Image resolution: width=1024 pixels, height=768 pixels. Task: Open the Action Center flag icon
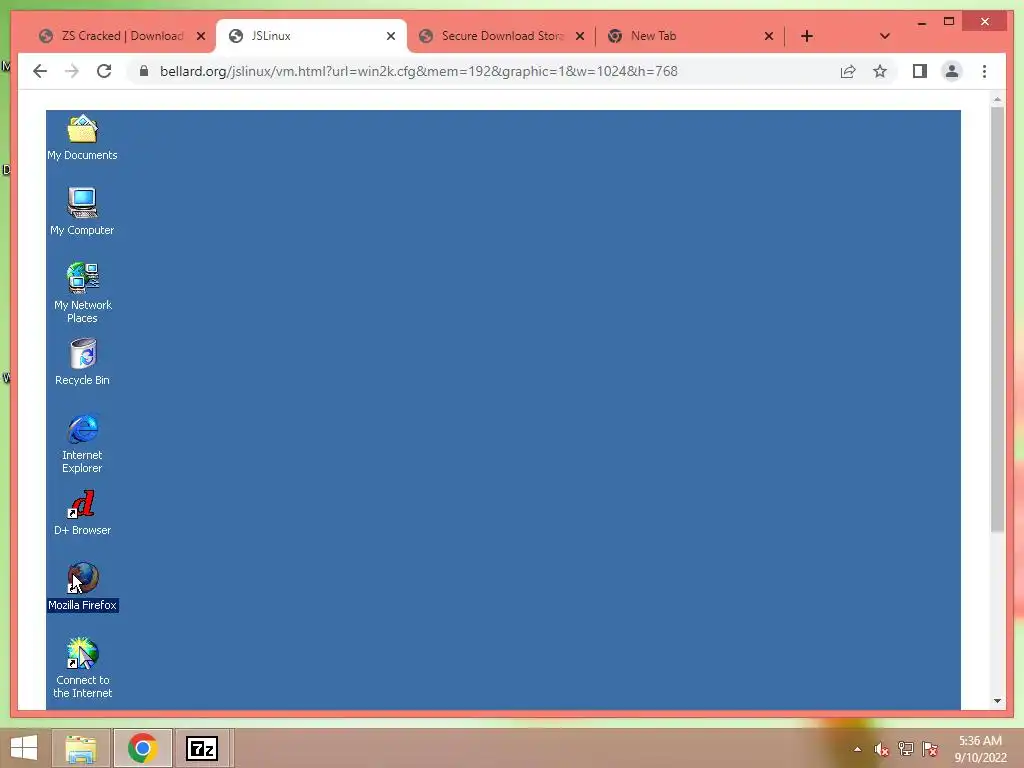tap(930, 749)
